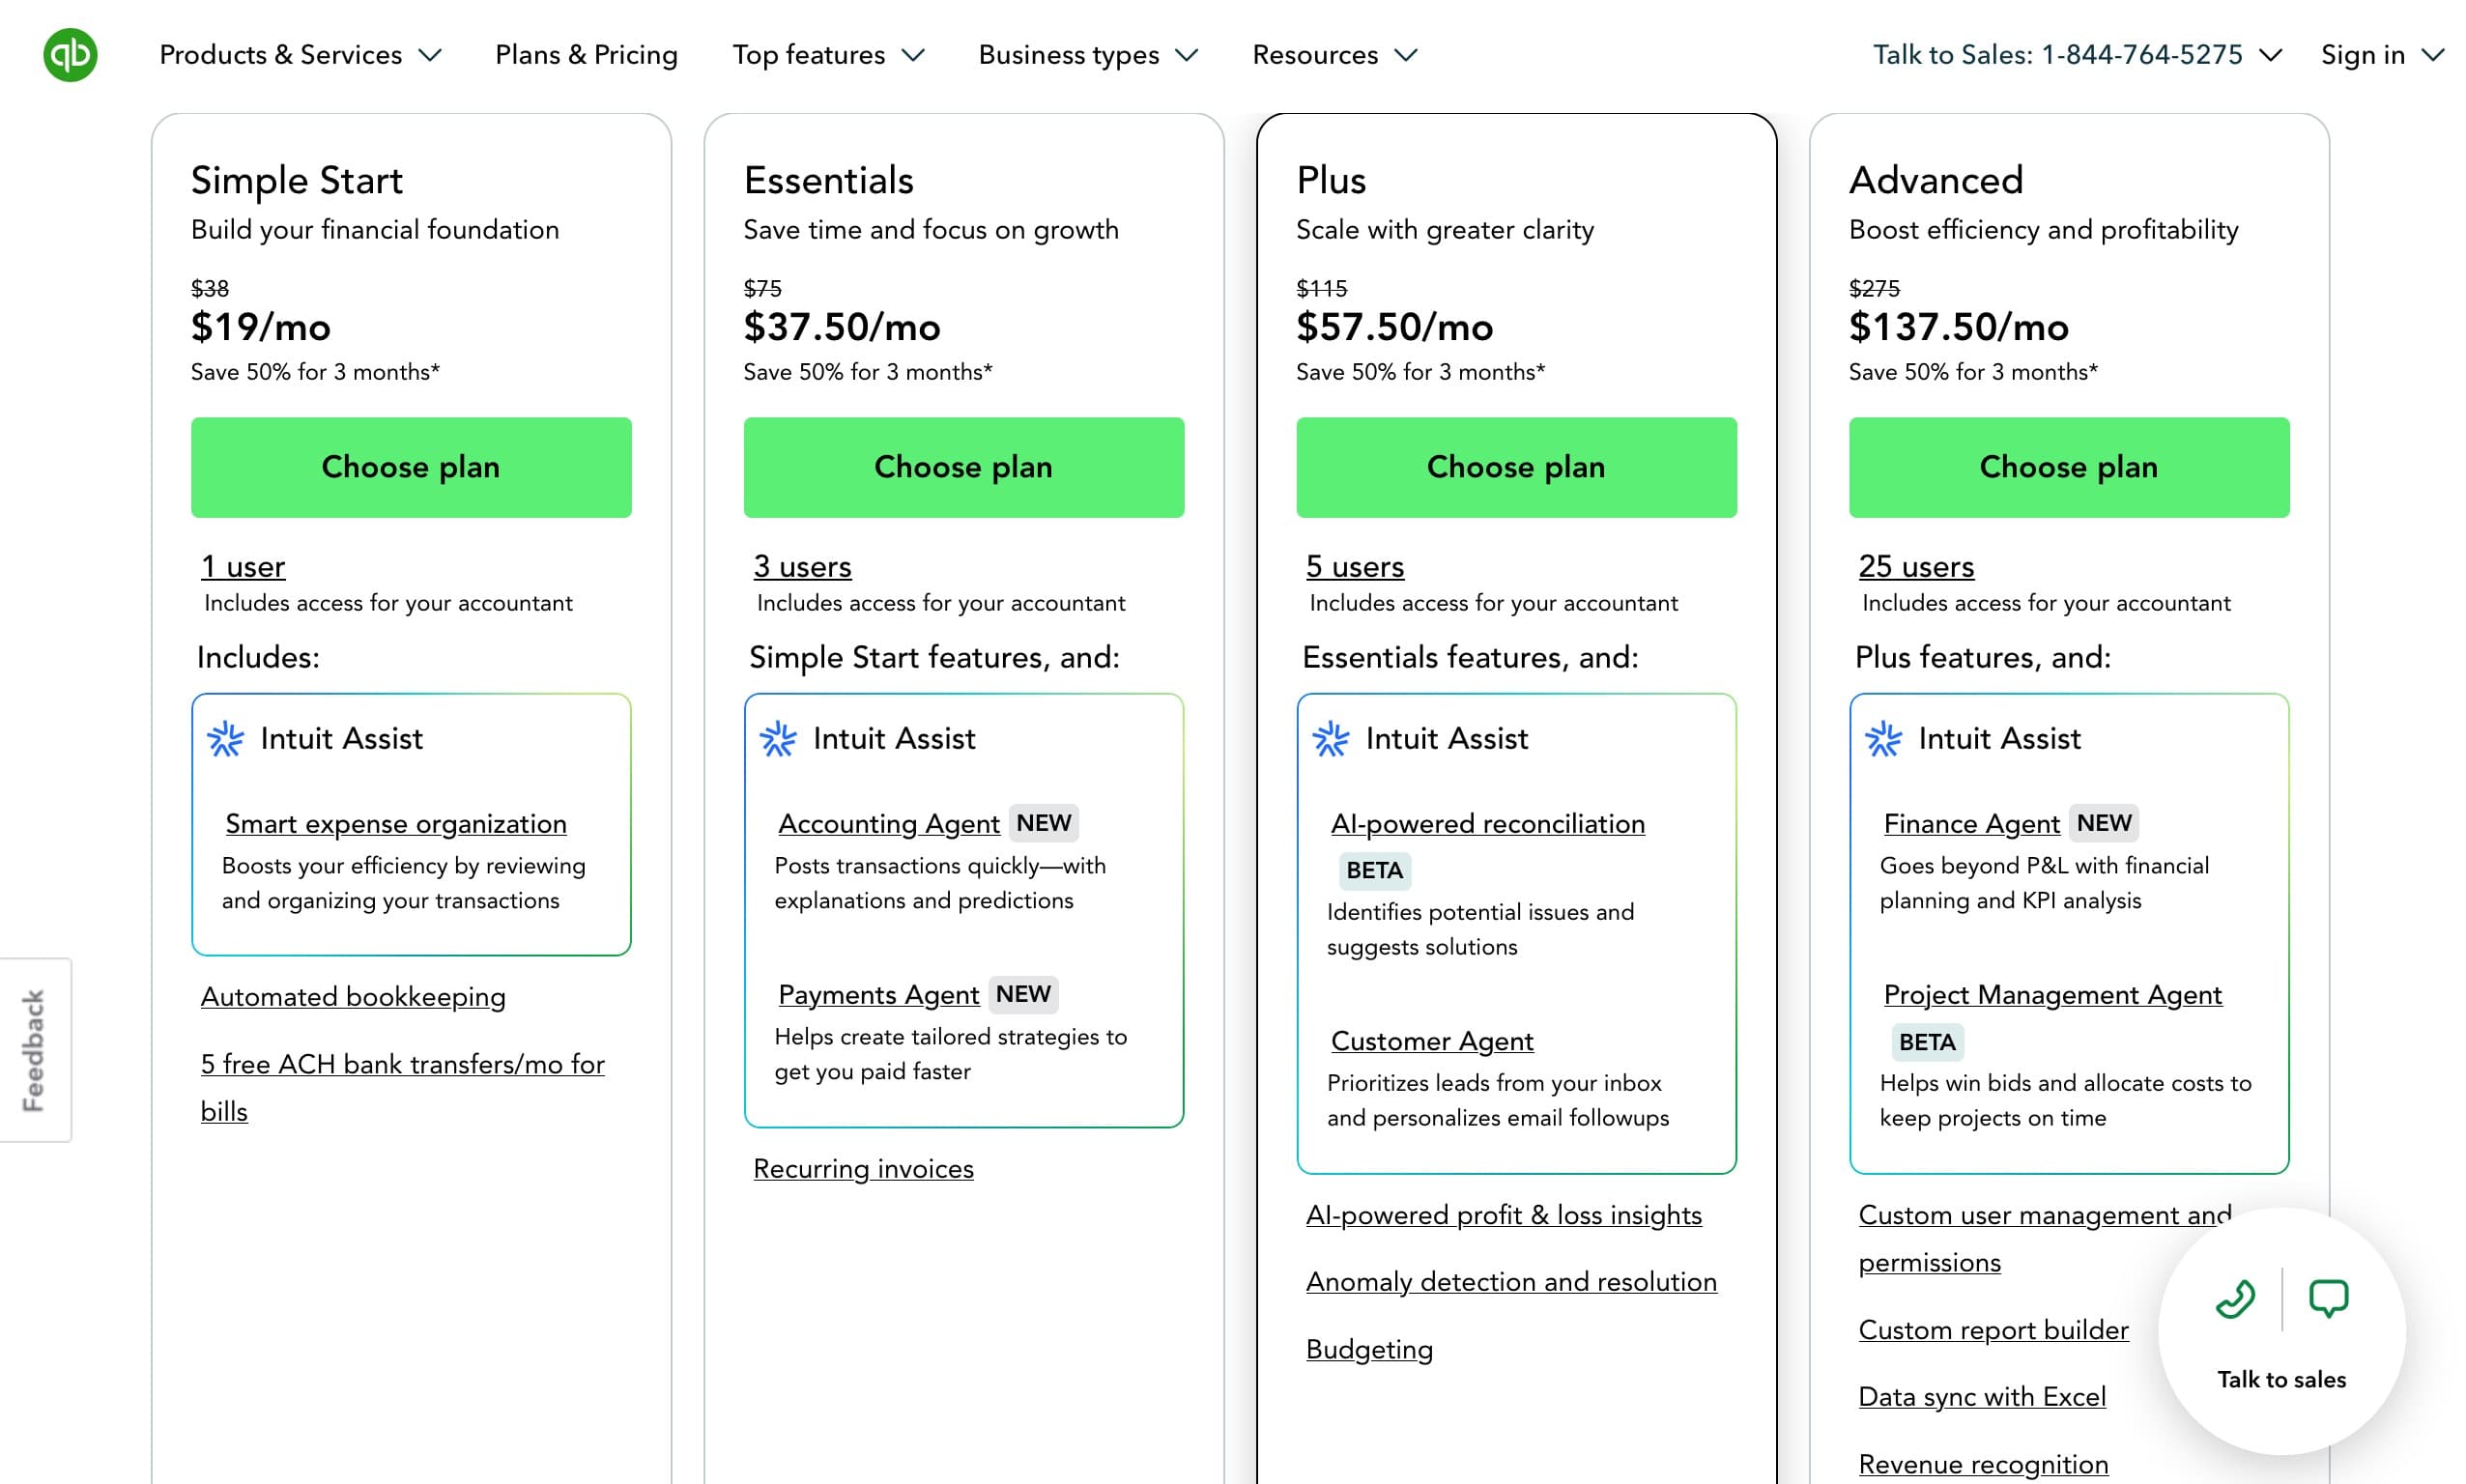Click the chat bubble icon in Talk to sales widget
This screenshot has width=2466, height=1484.
tap(2329, 1298)
